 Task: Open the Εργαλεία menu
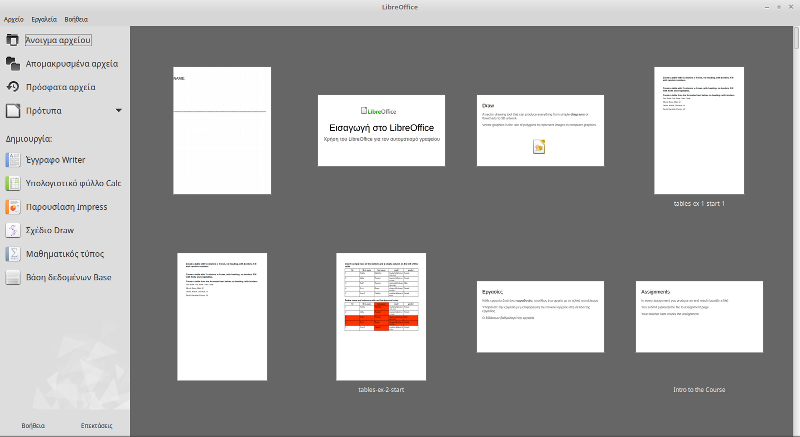pos(44,19)
